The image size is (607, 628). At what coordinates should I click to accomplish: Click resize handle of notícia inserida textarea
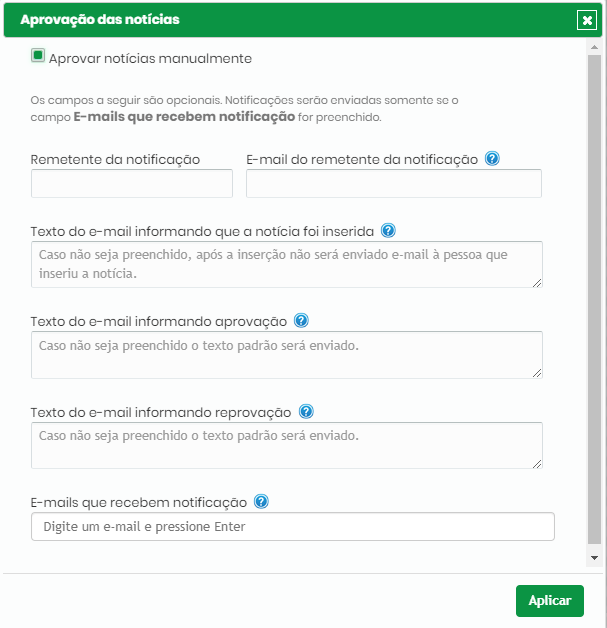tap(537, 283)
